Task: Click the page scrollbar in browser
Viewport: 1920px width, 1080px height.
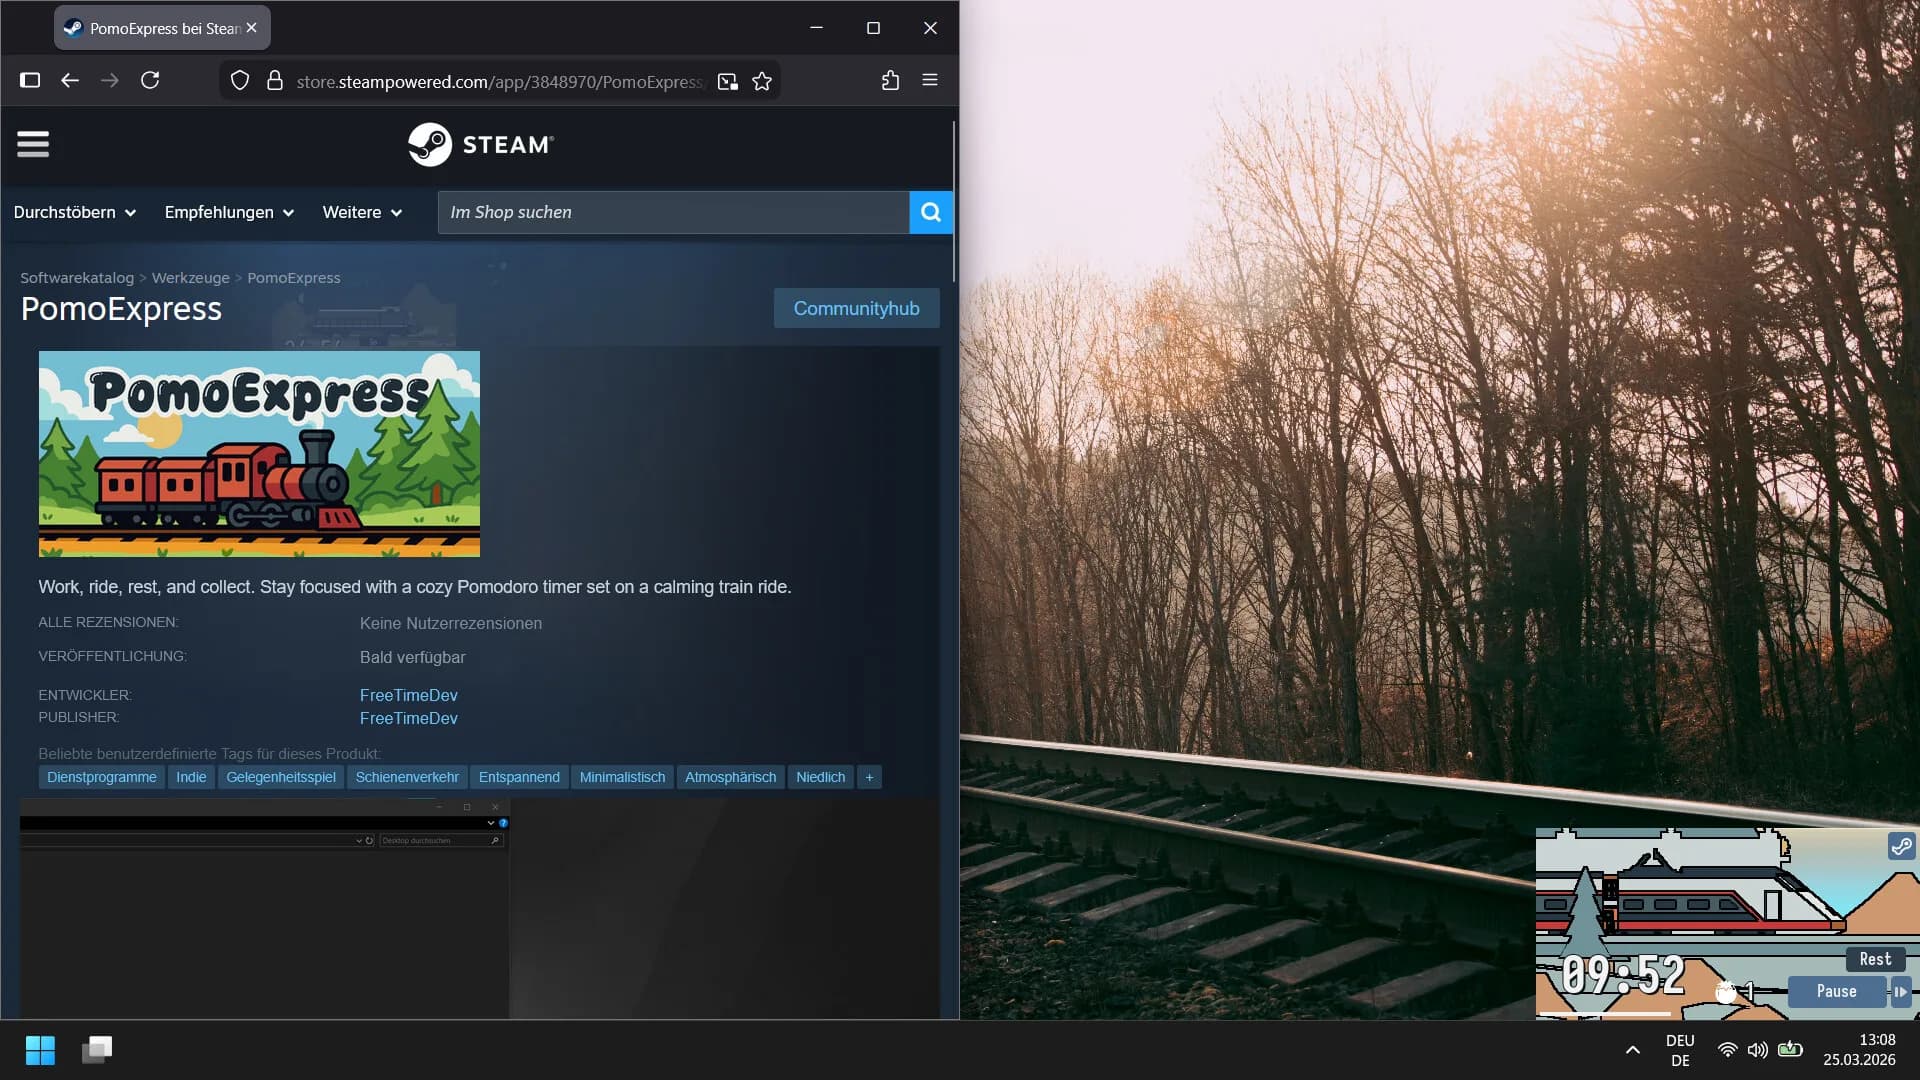Action: [954, 202]
